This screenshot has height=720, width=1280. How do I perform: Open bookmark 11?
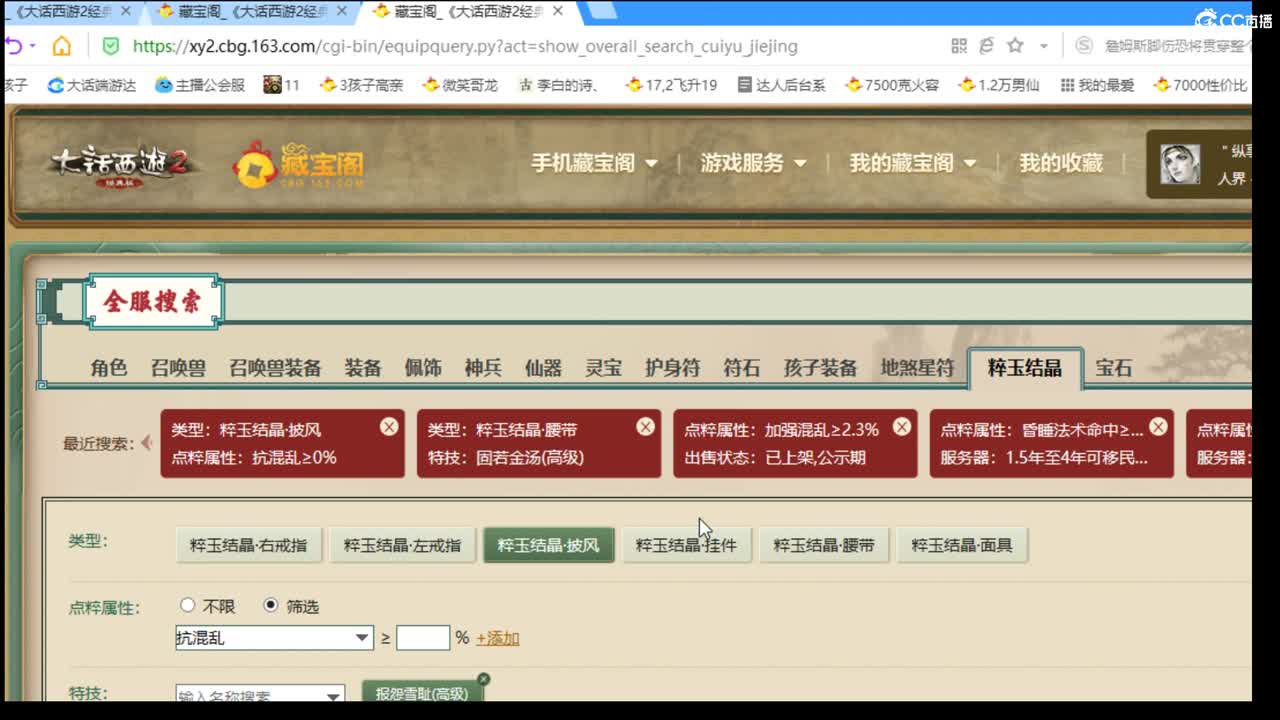coord(282,85)
